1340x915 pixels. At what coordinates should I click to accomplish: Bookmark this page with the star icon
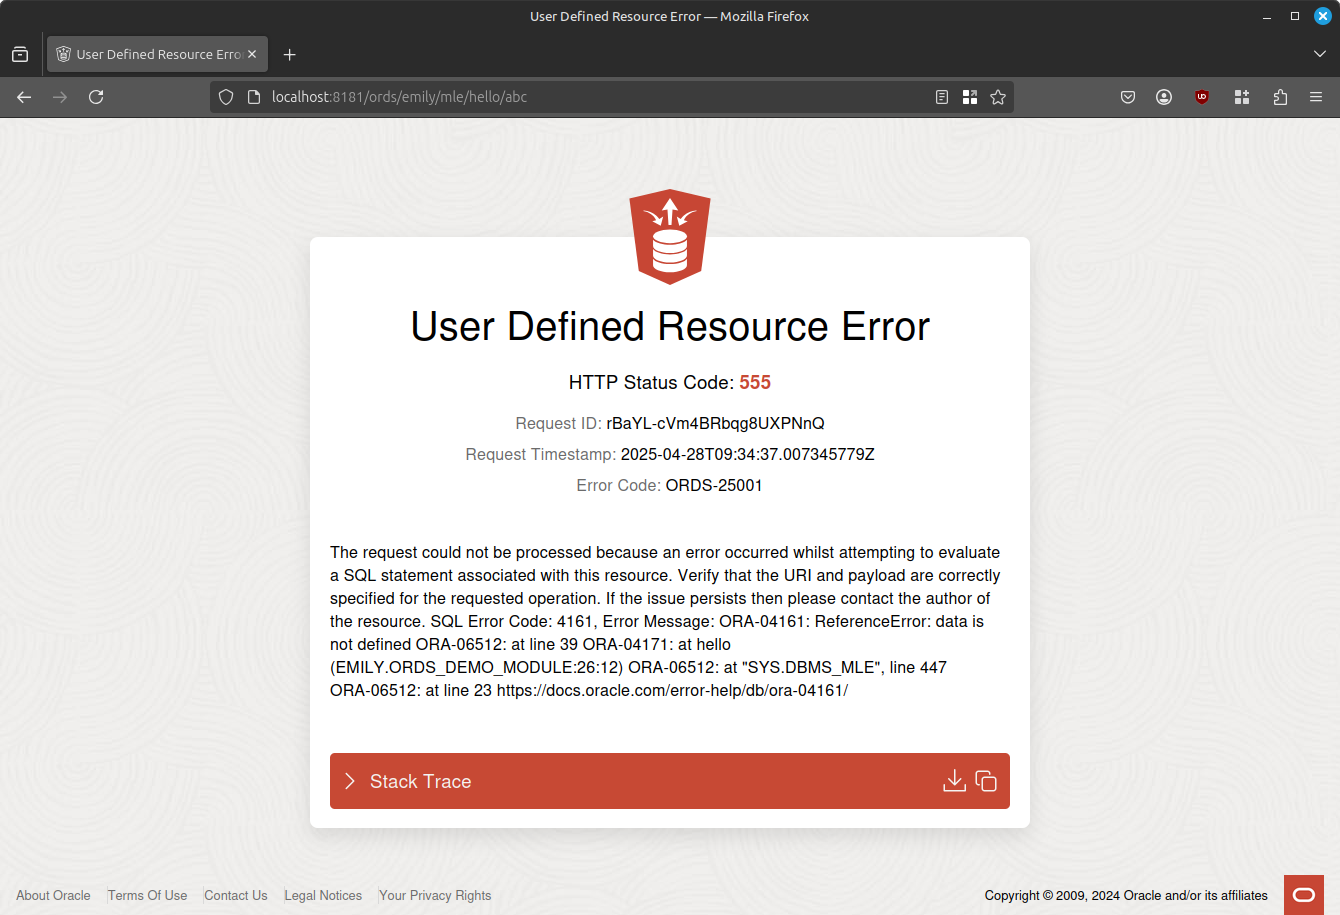coord(998,97)
